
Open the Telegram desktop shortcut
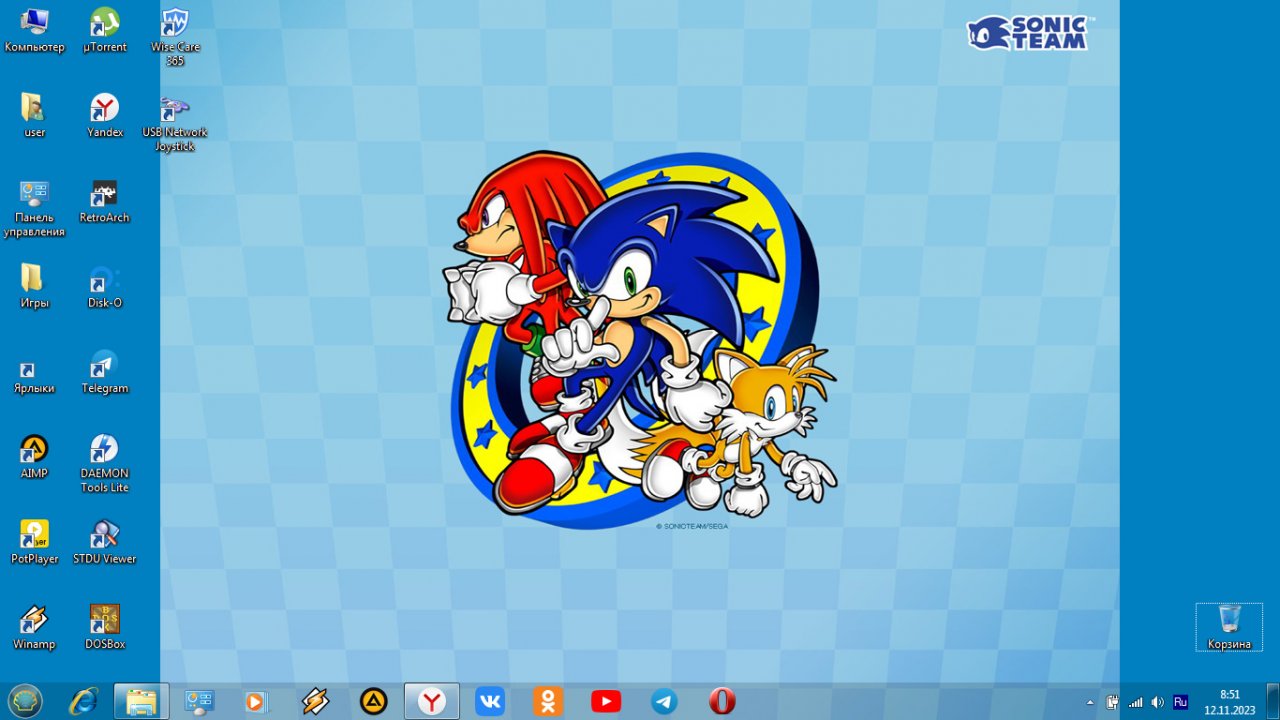click(x=105, y=372)
